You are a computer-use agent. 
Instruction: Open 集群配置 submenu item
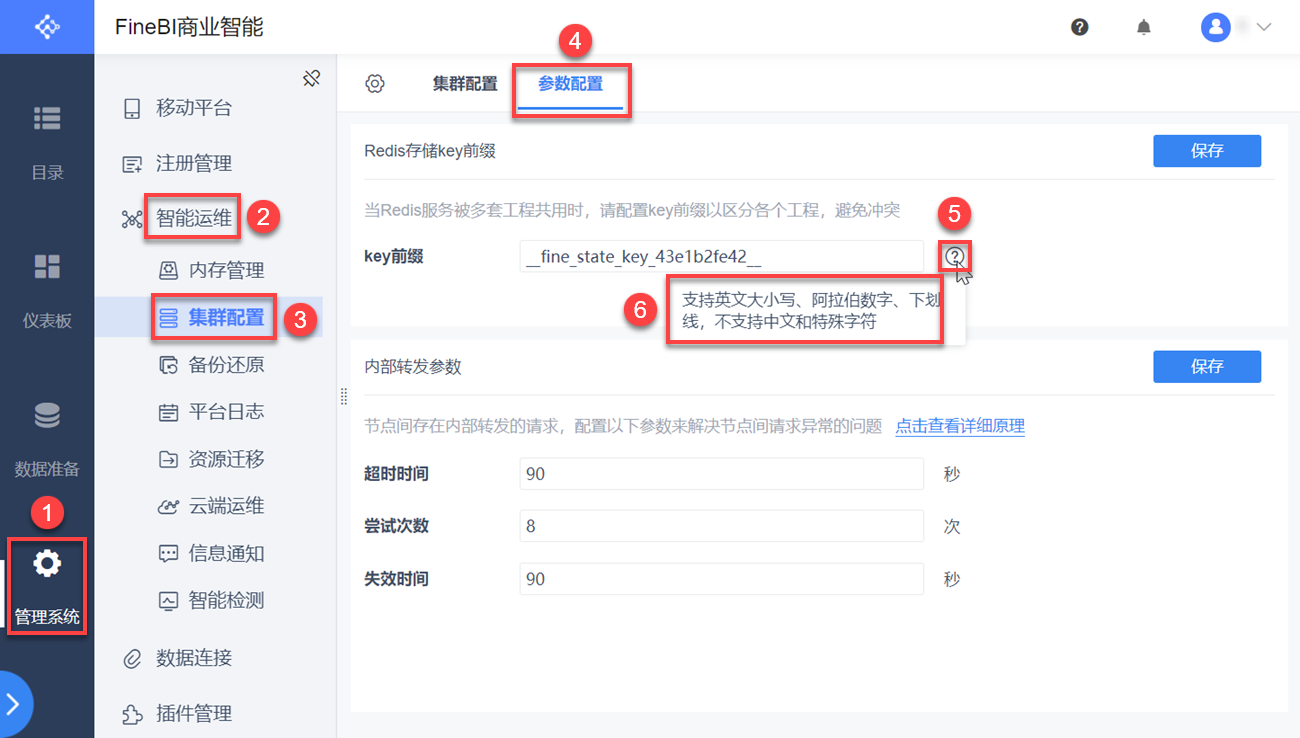[x=226, y=318]
